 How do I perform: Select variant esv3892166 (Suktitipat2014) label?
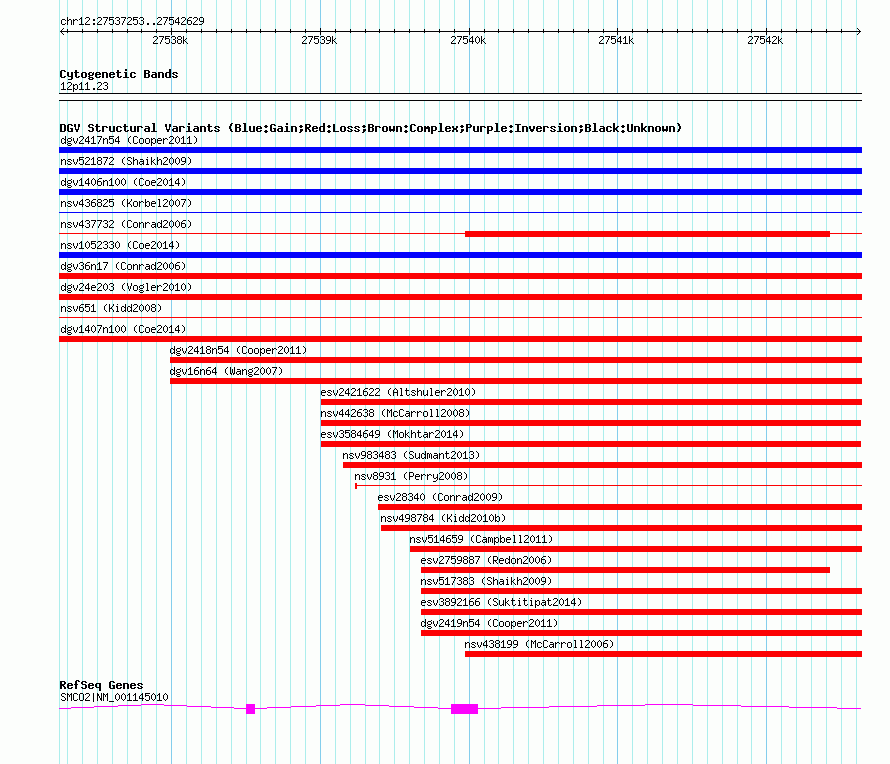click(x=501, y=602)
